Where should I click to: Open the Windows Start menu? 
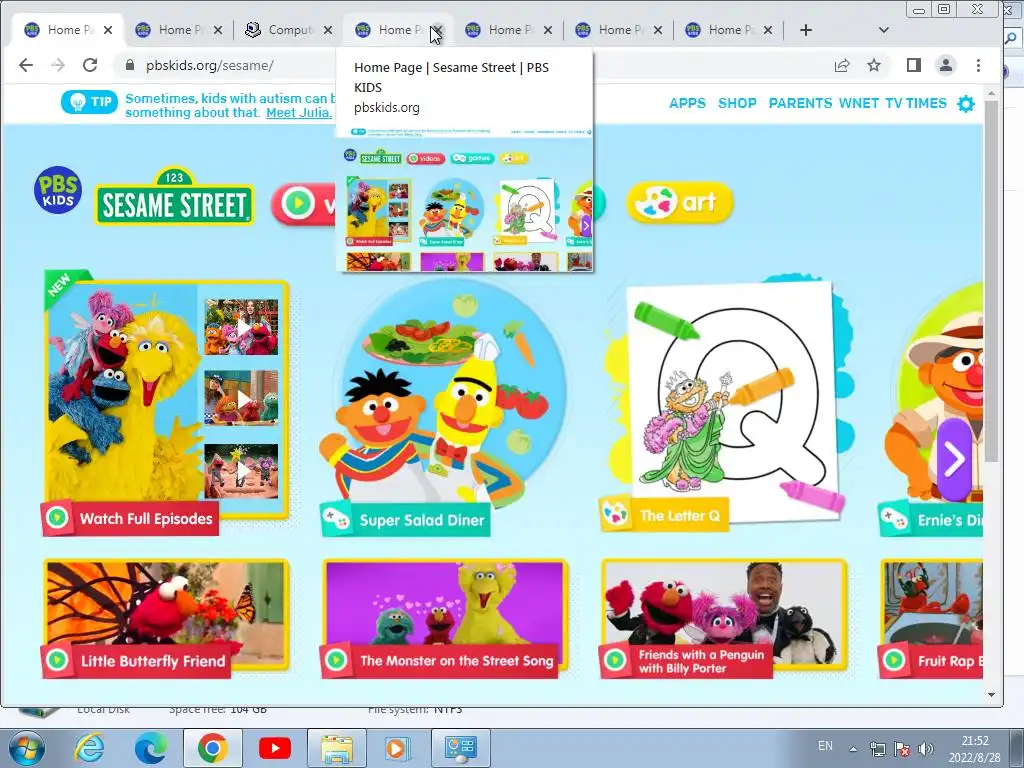[25, 748]
